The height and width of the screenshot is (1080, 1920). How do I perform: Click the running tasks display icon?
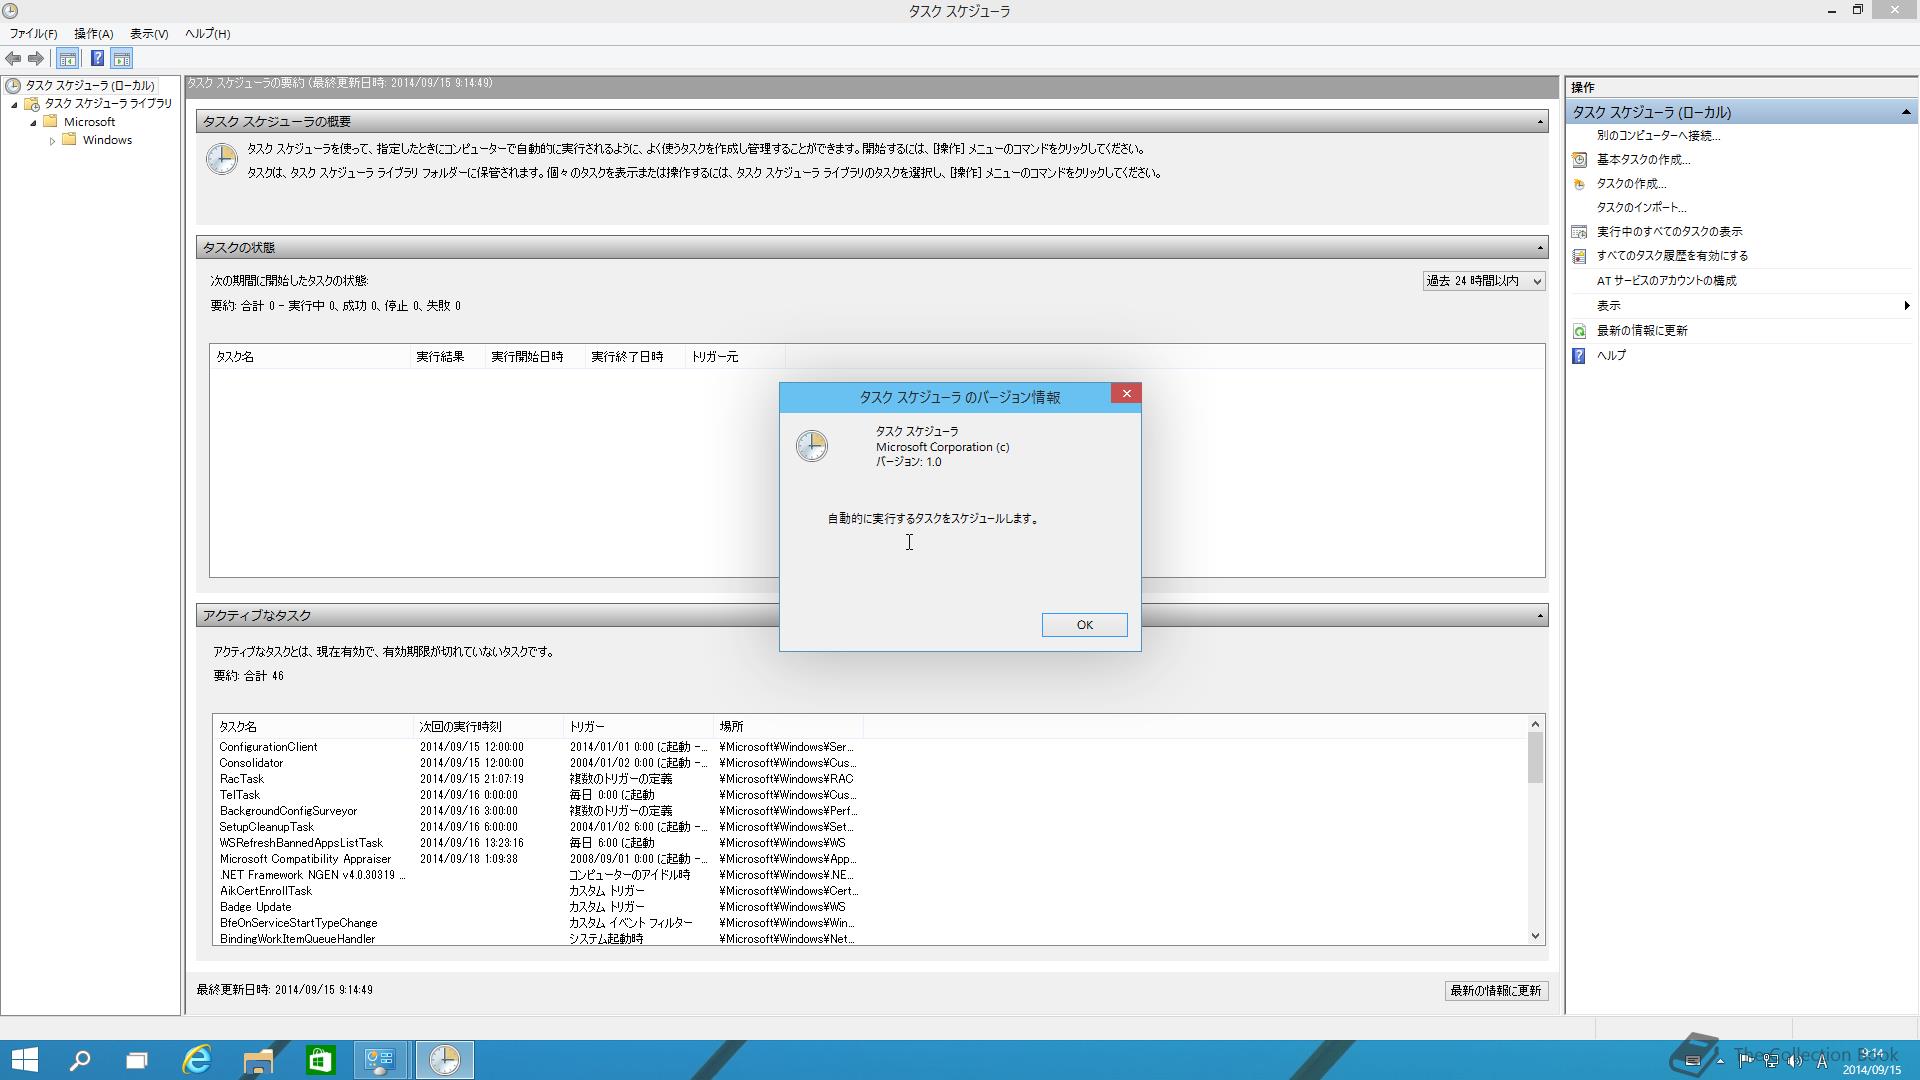coord(1579,232)
